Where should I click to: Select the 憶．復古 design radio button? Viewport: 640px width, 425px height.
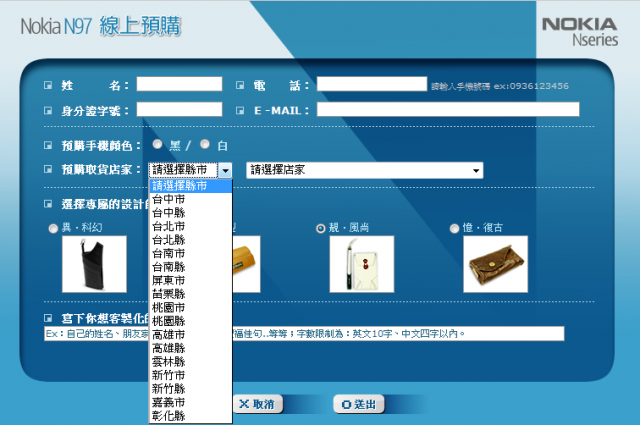tap(454, 229)
